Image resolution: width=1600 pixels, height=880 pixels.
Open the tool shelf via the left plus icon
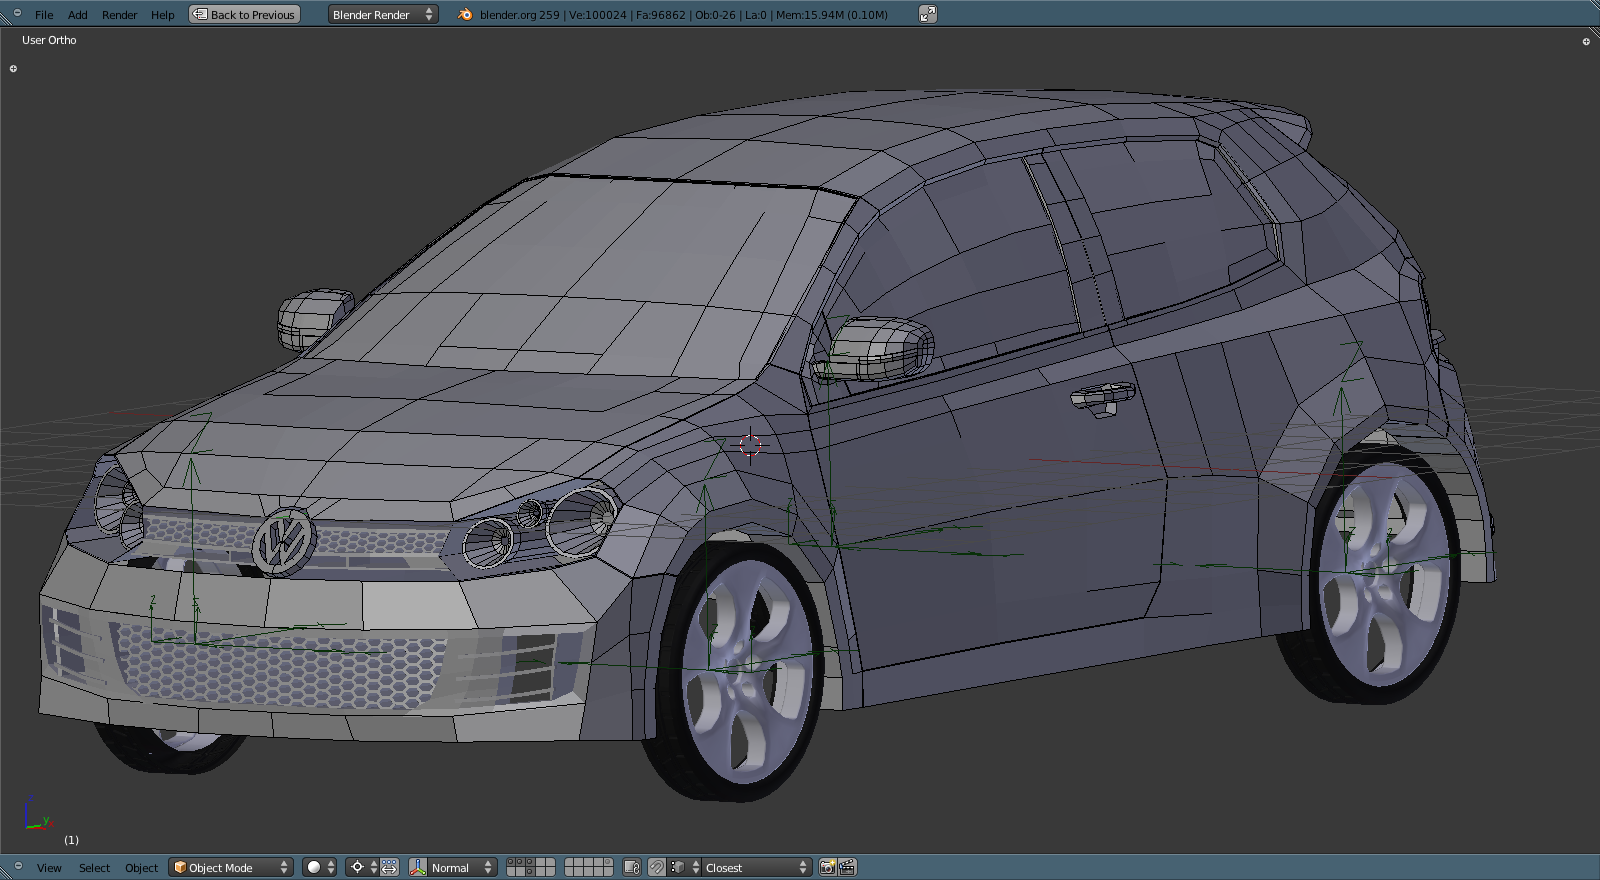point(13,69)
